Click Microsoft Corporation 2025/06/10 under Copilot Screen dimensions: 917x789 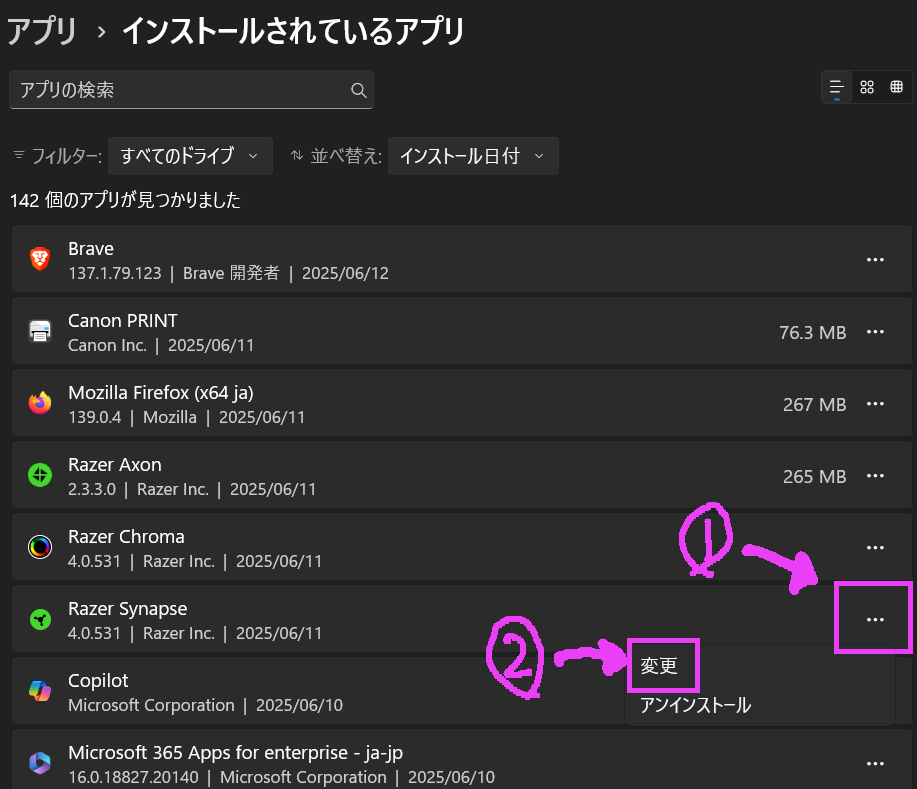[x=205, y=705]
